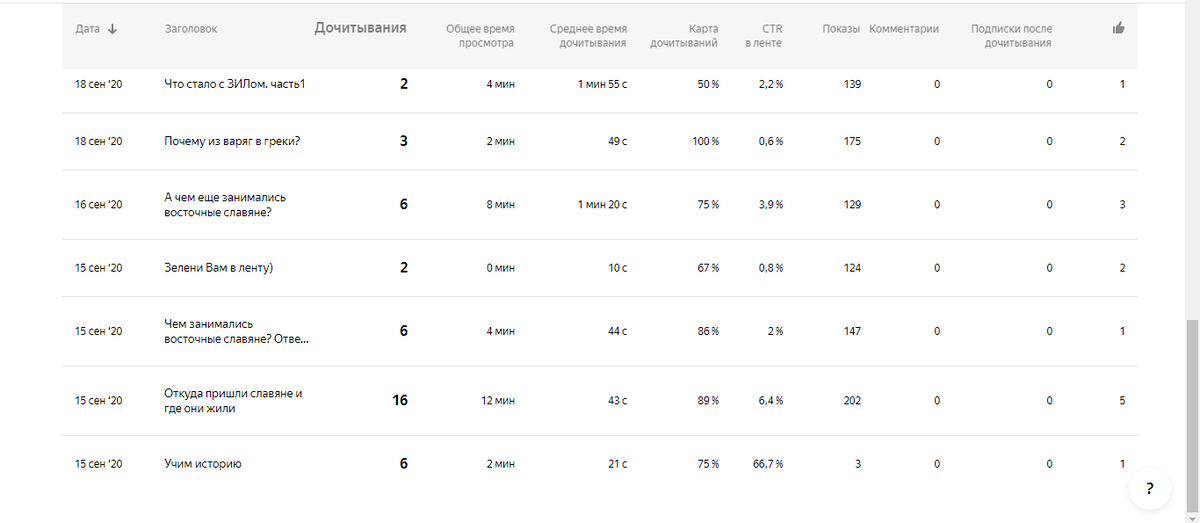Open article "Что стало с ЗИЛом. часть1"

pos(234,84)
